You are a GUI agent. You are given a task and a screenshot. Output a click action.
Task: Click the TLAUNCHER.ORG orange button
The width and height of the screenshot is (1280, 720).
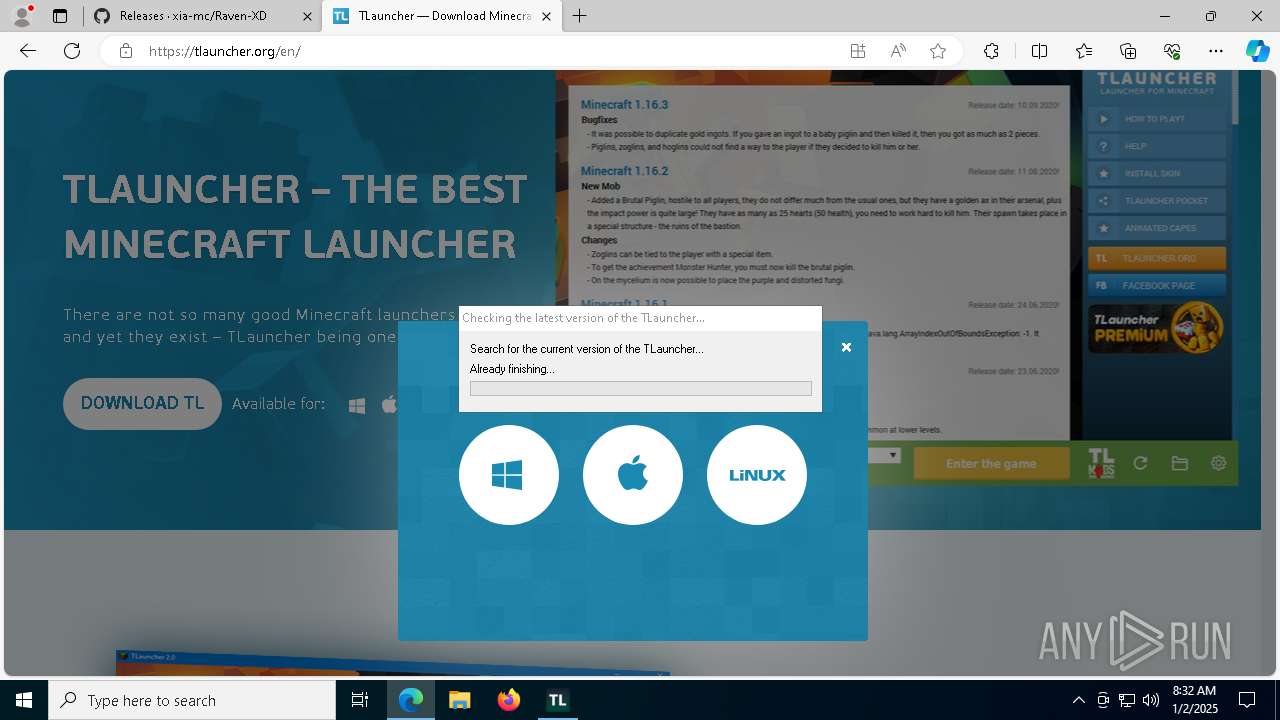pos(1157,258)
